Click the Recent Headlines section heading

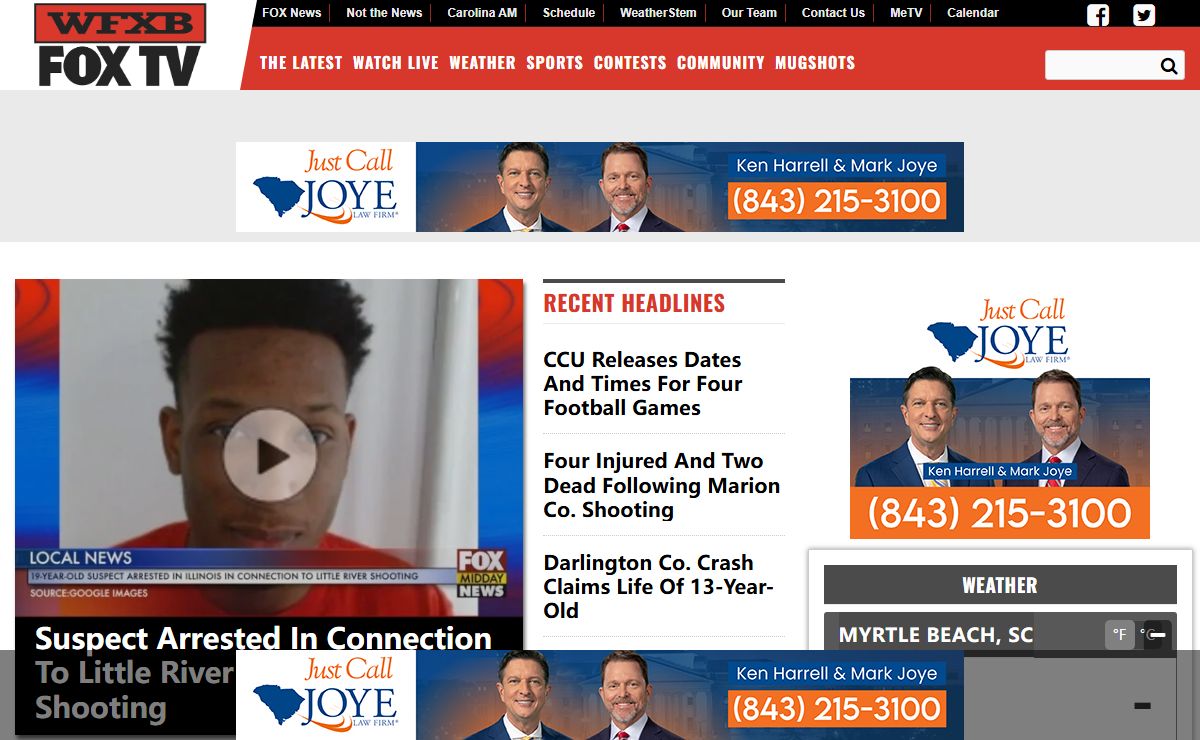634,303
